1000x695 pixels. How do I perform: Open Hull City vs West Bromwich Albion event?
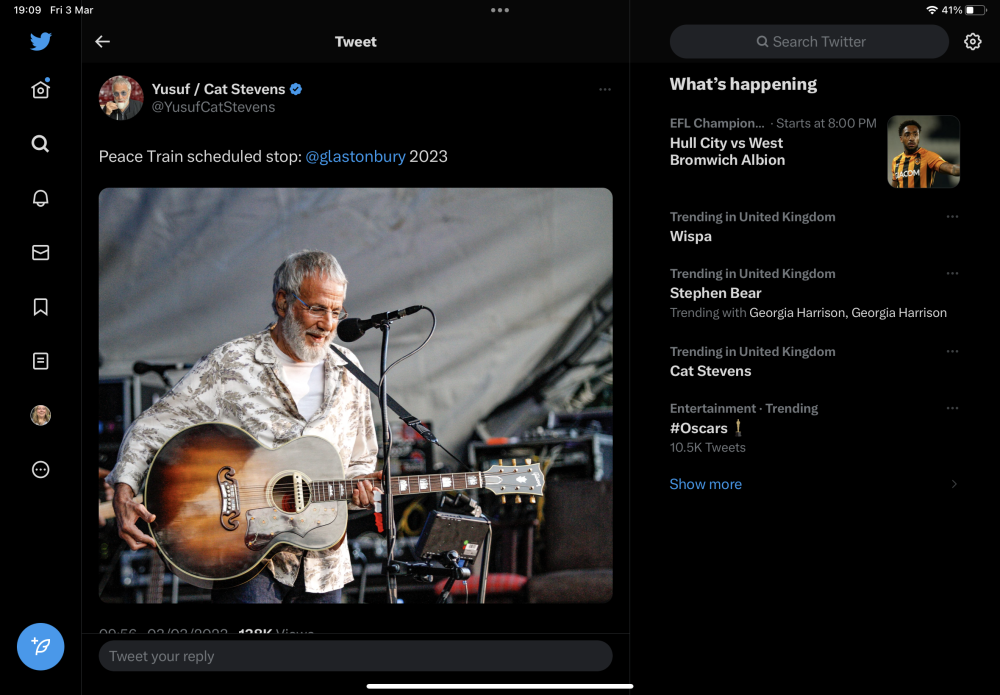(x=814, y=151)
